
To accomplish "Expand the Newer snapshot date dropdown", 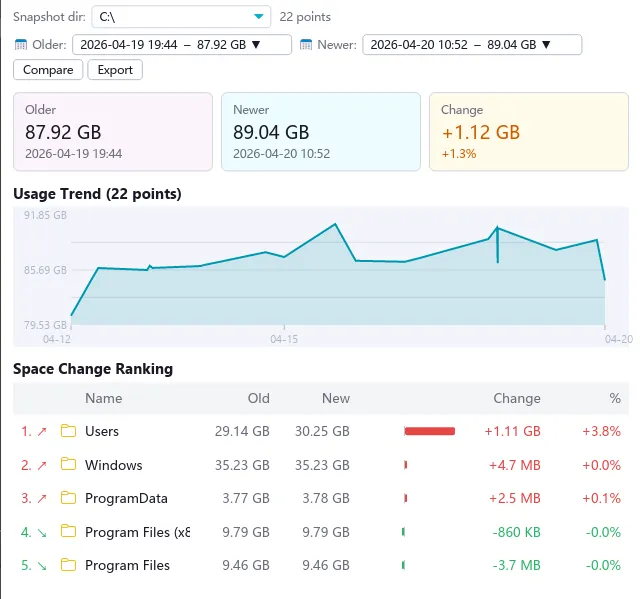I will click(471, 45).
